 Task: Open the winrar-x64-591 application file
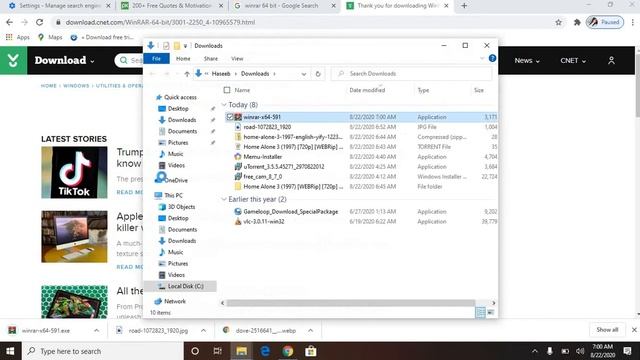[x=262, y=117]
